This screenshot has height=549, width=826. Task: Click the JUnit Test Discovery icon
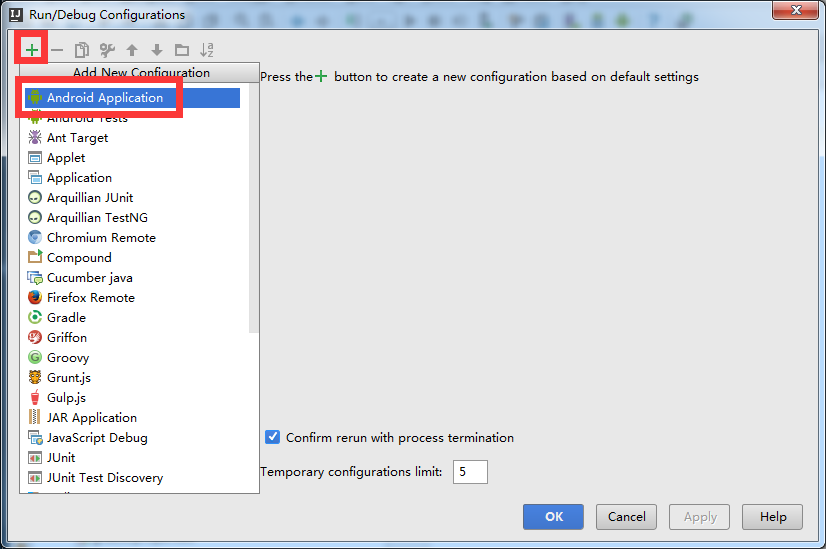[x=35, y=478]
